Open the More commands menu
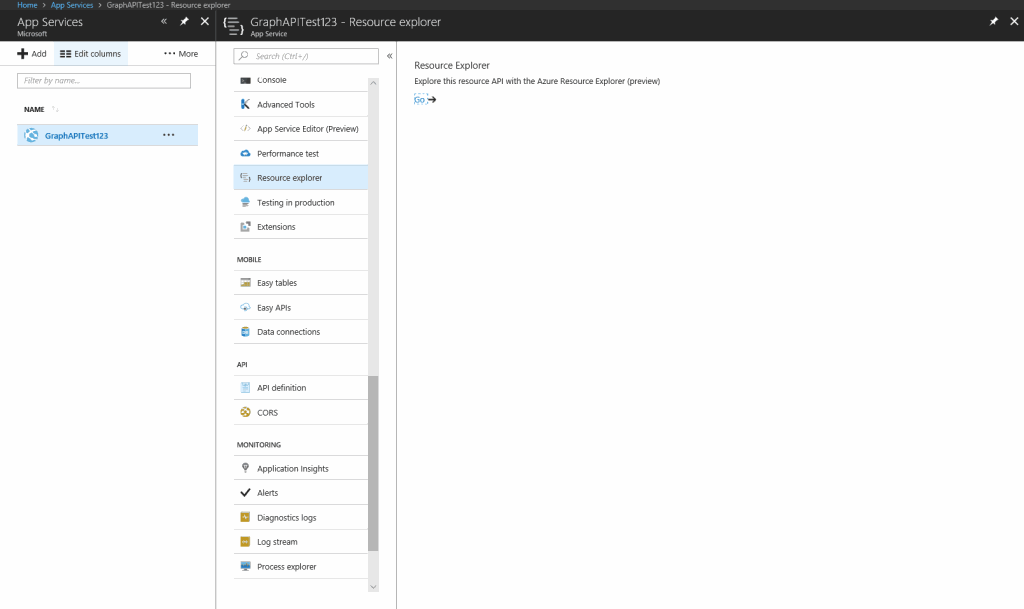 point(181,54)
